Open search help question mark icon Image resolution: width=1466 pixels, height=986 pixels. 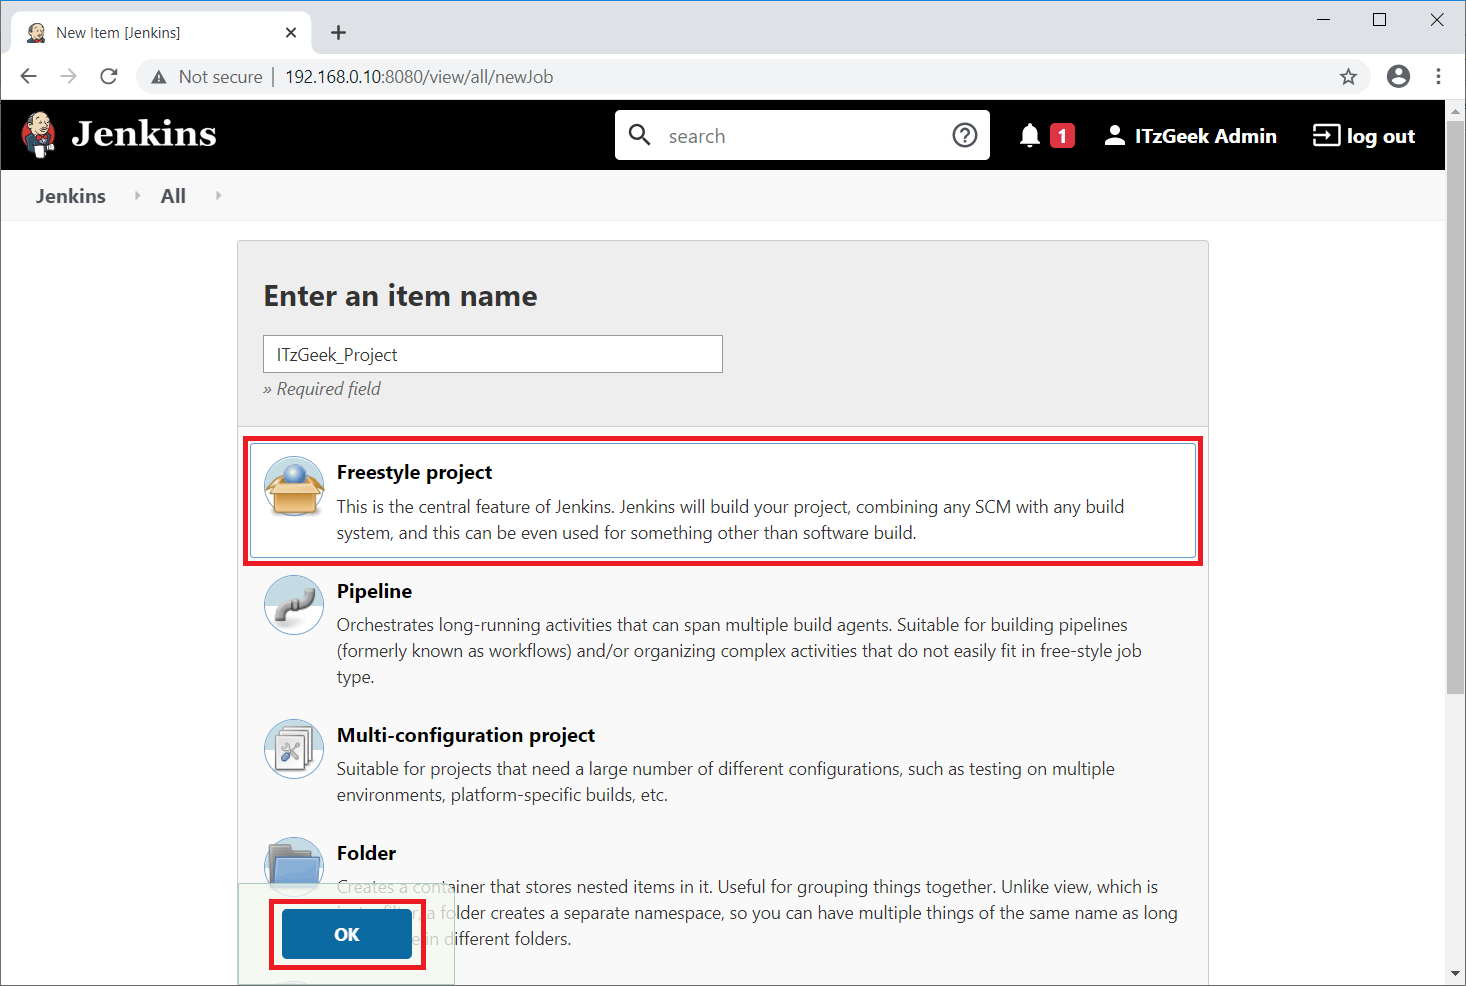965,135
